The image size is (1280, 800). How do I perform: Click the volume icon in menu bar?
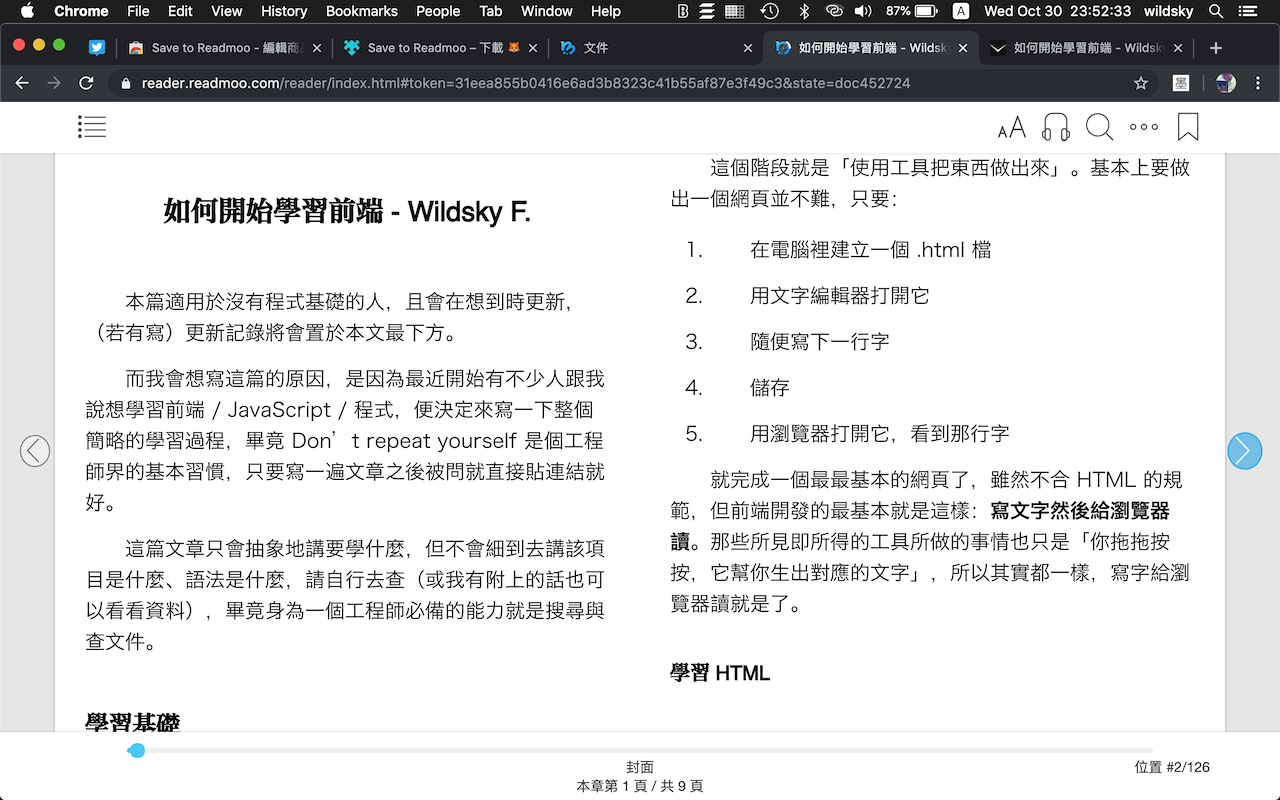click(x=864, y=11)
